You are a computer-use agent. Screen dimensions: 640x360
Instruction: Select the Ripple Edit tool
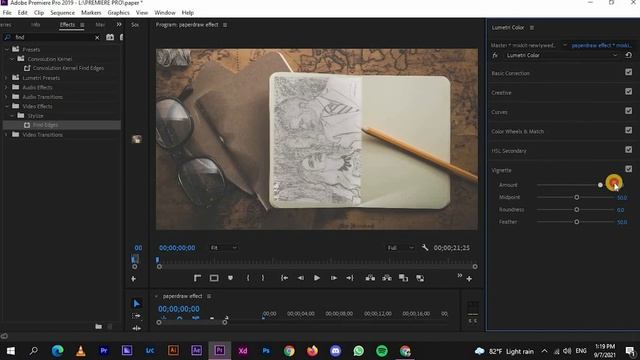pos(137,328)
